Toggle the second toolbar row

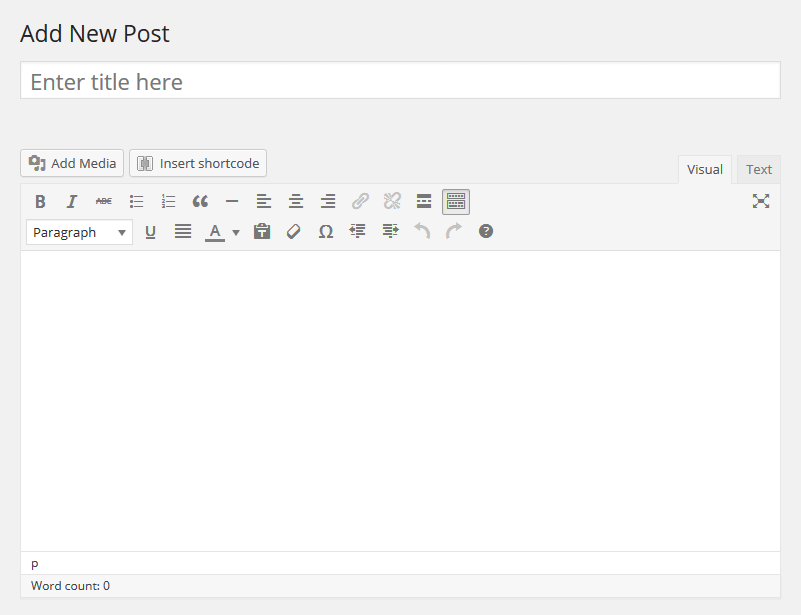click(455, 201)
